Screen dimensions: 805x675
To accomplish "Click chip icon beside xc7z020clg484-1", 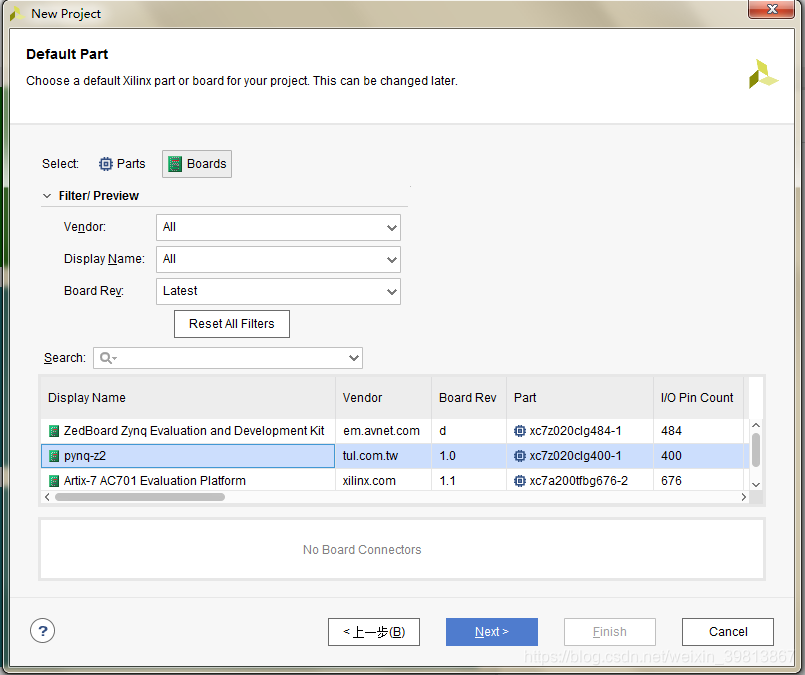I will click(x=520, y=431).
